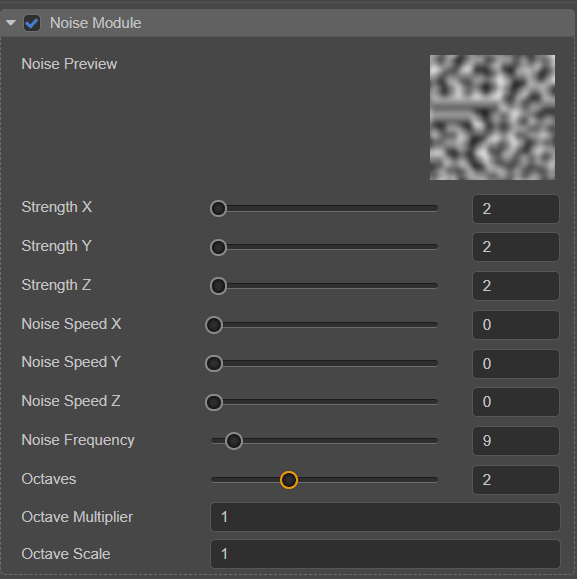Click the Noise Speed X slider handle
The width and height of the screenshot is (577, 579).
214,325
